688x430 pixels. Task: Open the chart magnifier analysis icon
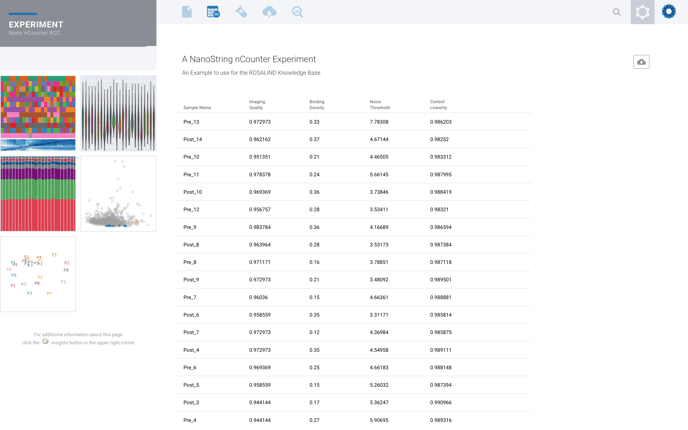click(297, 12)
